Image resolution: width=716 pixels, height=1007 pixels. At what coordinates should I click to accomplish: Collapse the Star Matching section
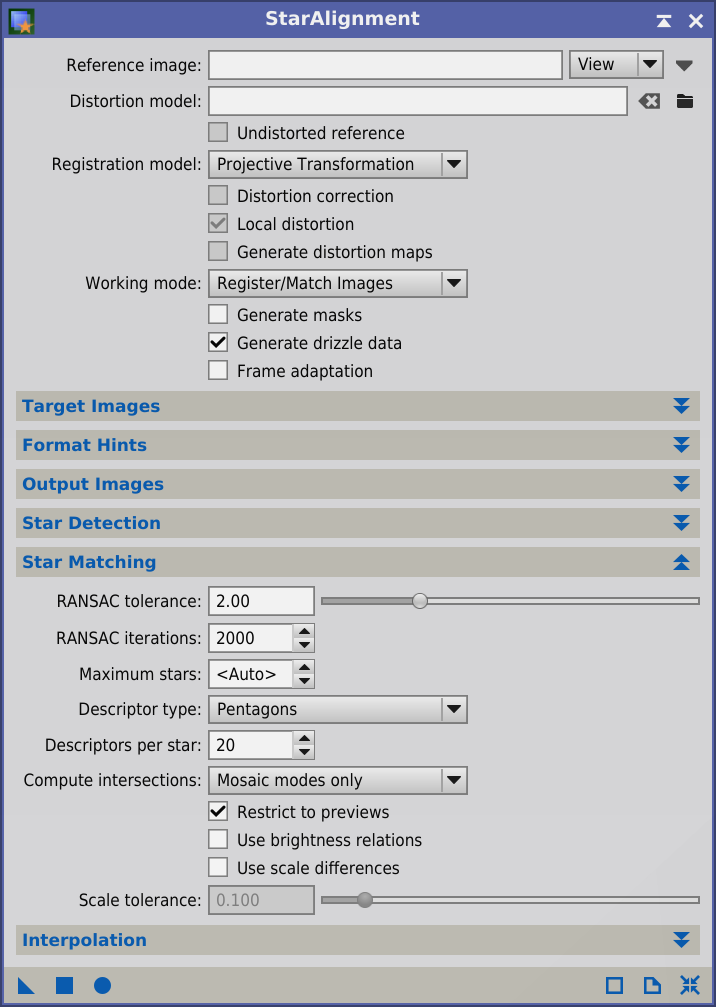(x=358, y=562)
